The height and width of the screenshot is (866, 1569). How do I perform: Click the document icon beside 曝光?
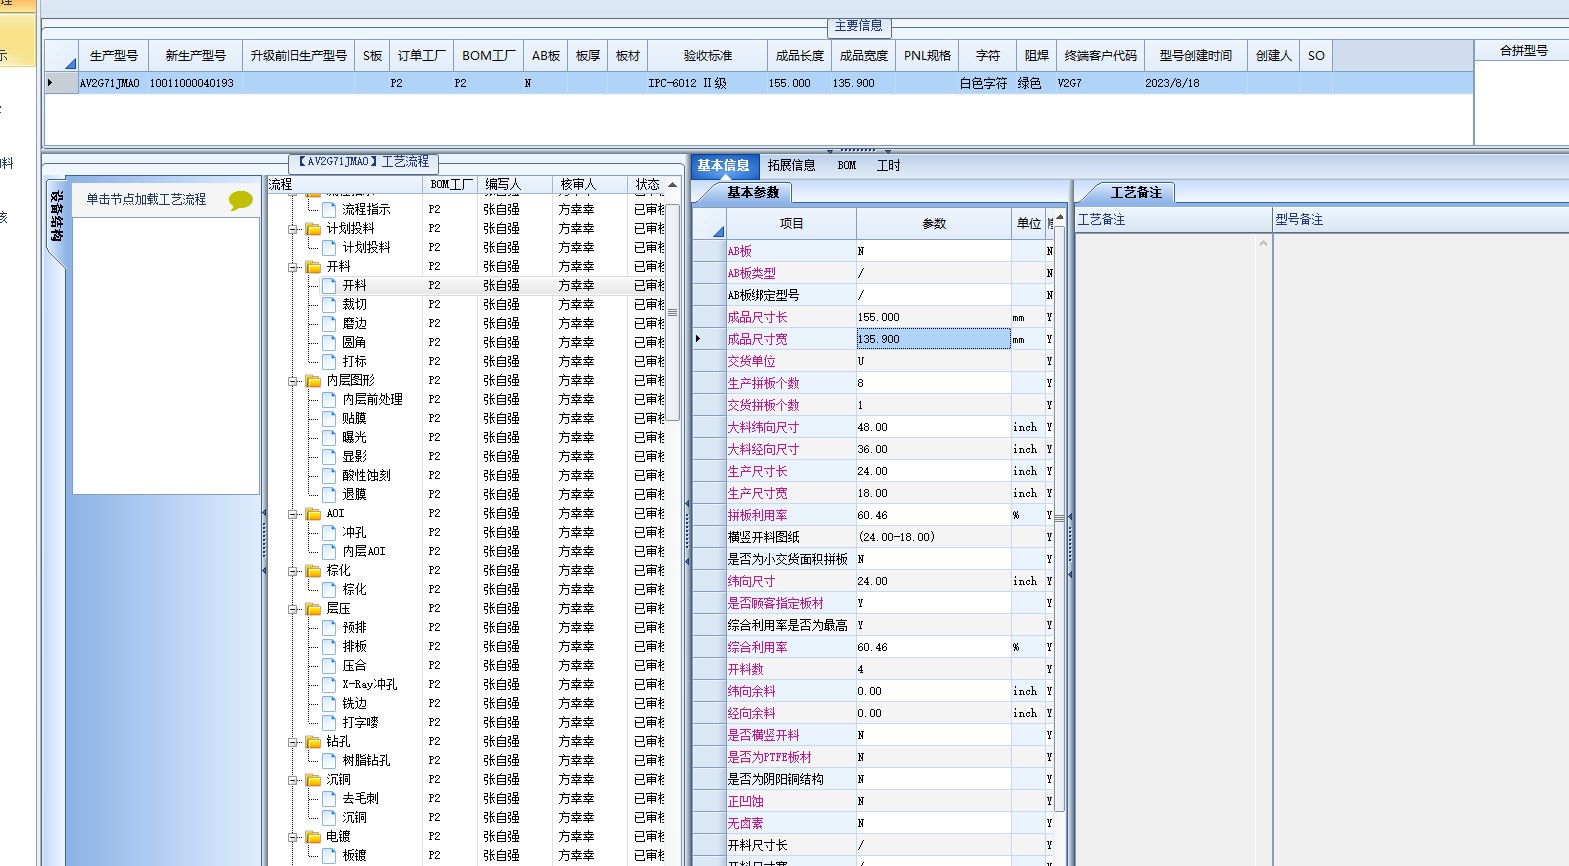click(329, 437)
